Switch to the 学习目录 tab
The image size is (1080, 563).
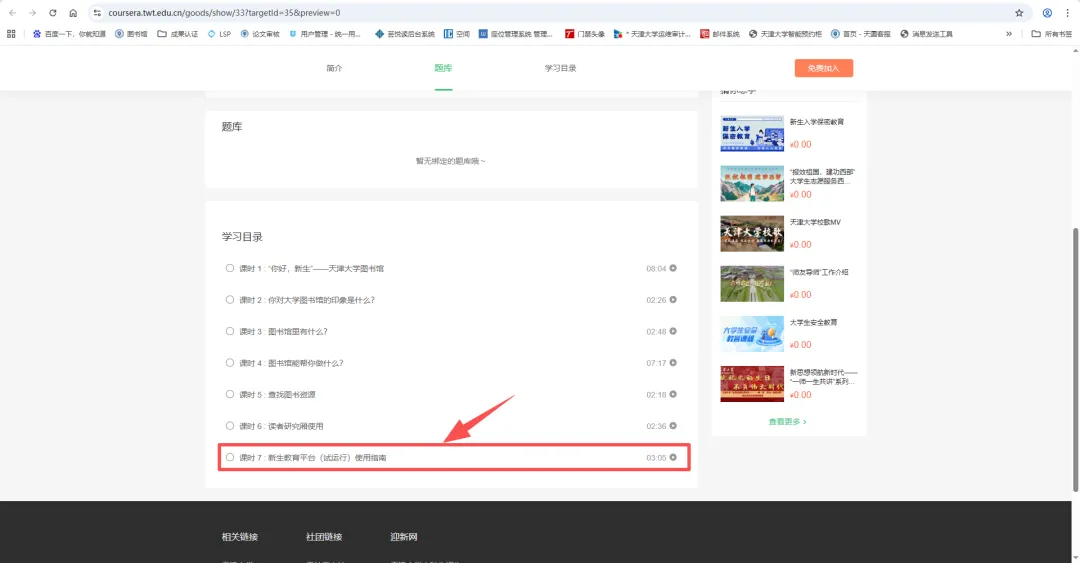(x=560, y=68)
